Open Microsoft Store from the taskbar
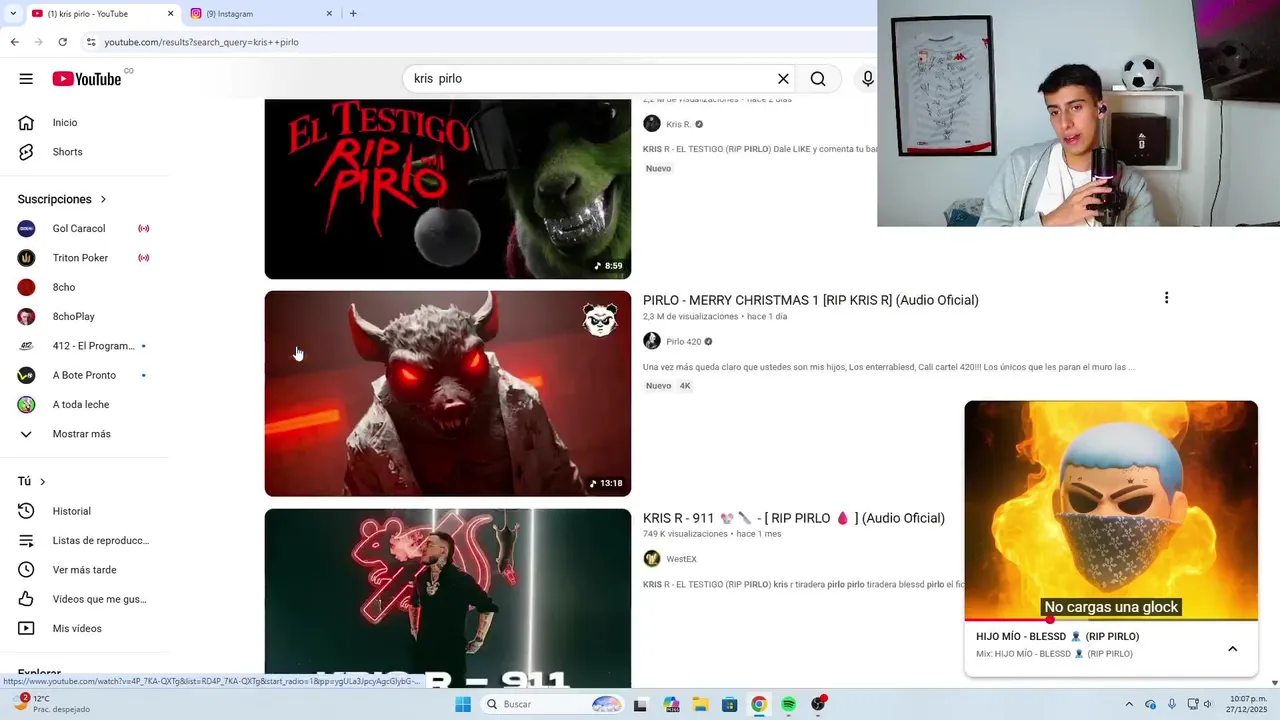This screenshot has width=1280, height=720. (729, 704)
